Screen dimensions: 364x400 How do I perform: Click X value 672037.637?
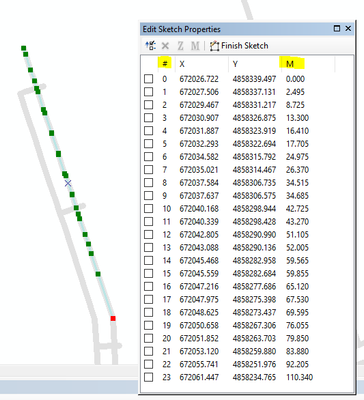coord(199,196)
